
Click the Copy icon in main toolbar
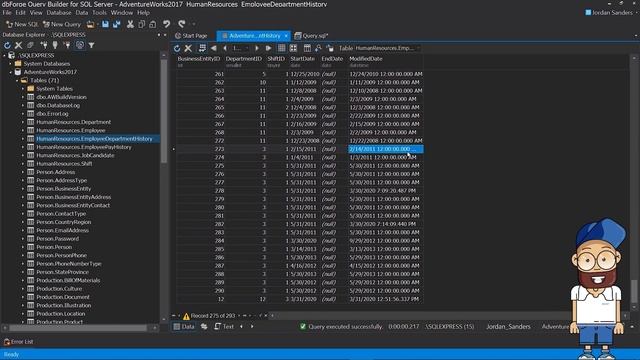click(x=142, y=24)
